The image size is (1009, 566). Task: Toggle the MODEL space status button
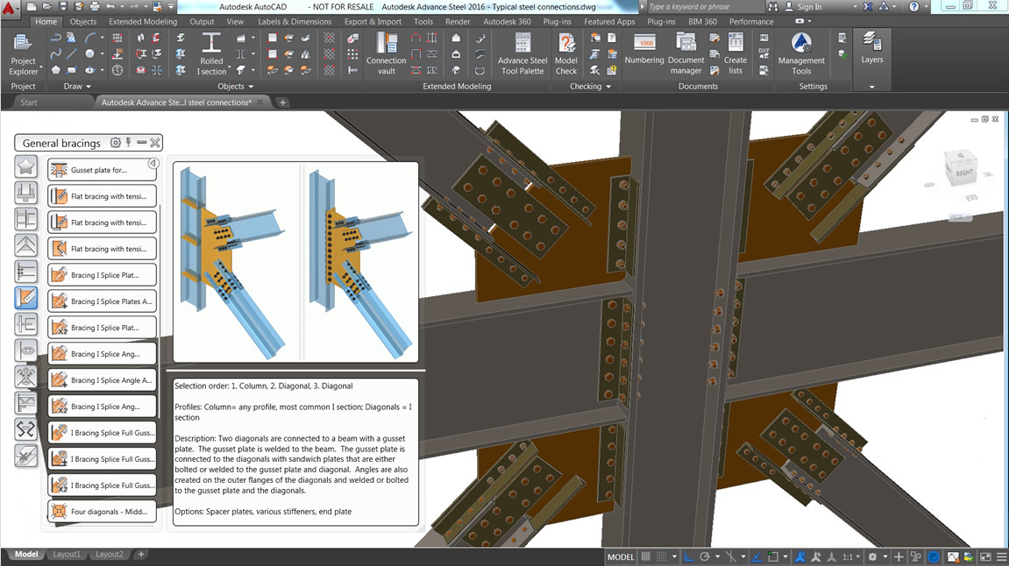coord(621,557)
